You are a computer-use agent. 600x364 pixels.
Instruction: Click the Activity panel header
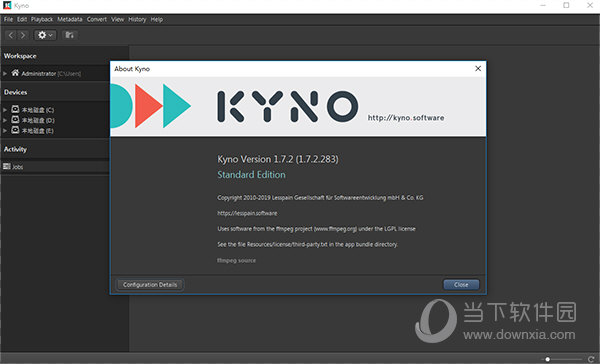click(15, 149)
